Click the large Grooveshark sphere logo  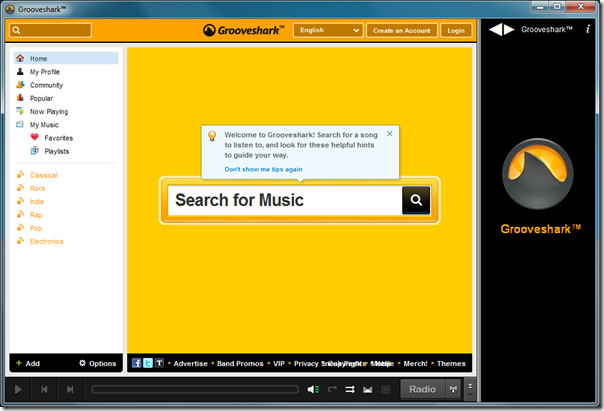pyautogui.click(x=538, y=174)
